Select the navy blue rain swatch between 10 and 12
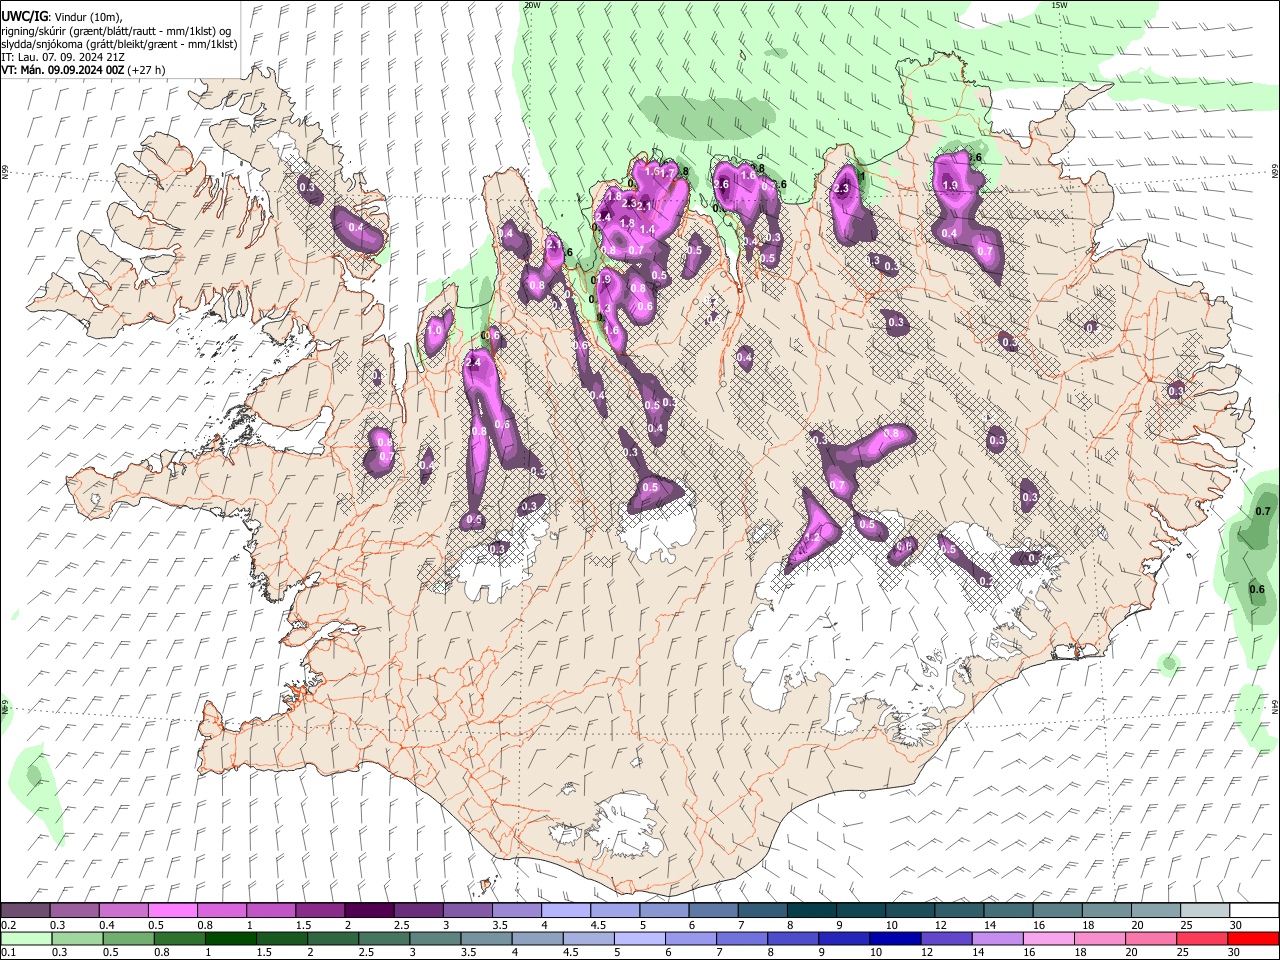This screenshot has height=960, width=1280. tap(895, 938)
